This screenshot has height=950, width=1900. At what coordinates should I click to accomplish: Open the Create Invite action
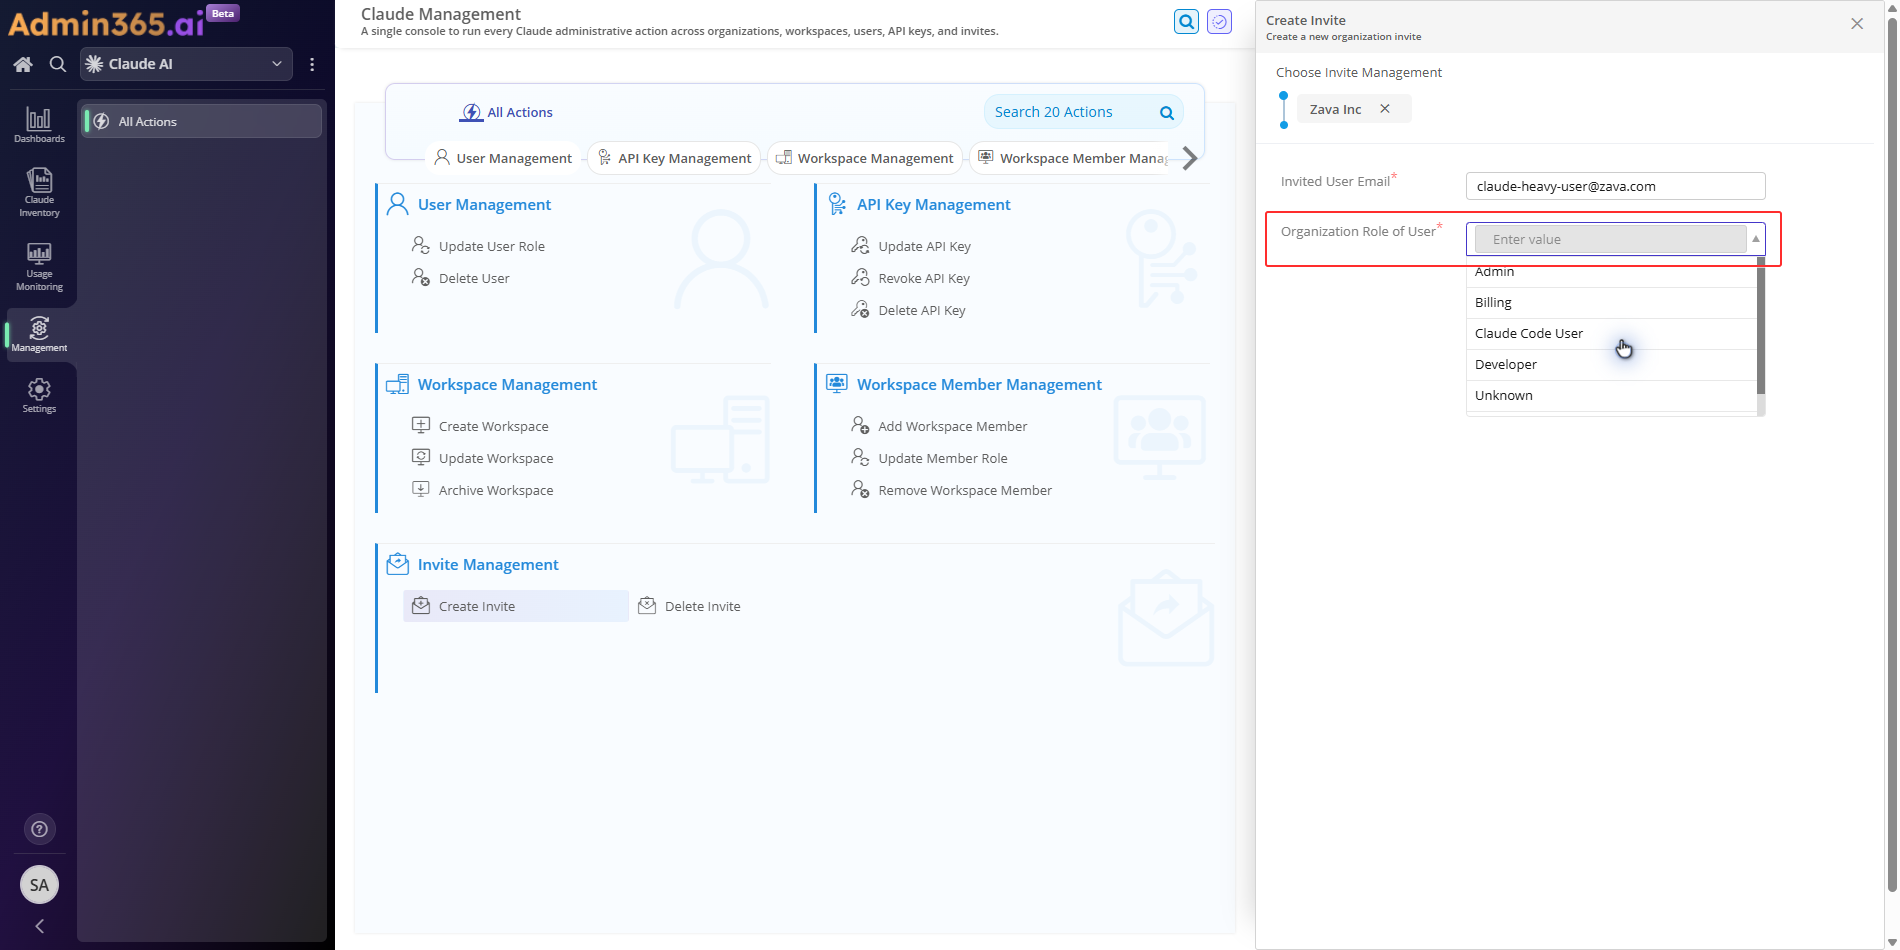click(x=516, y=606)
